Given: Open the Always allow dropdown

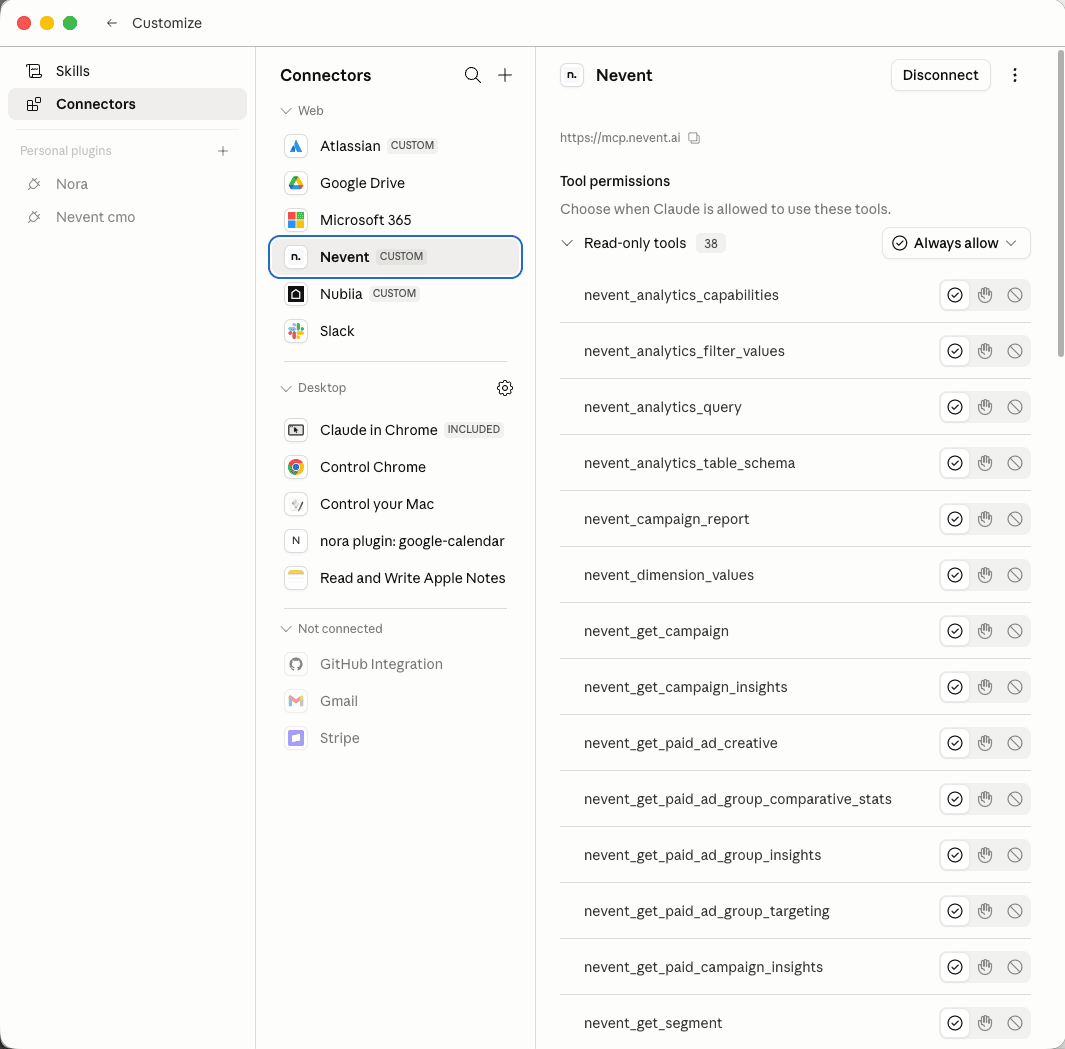Looking at the screenshot, I should [956, 243].
